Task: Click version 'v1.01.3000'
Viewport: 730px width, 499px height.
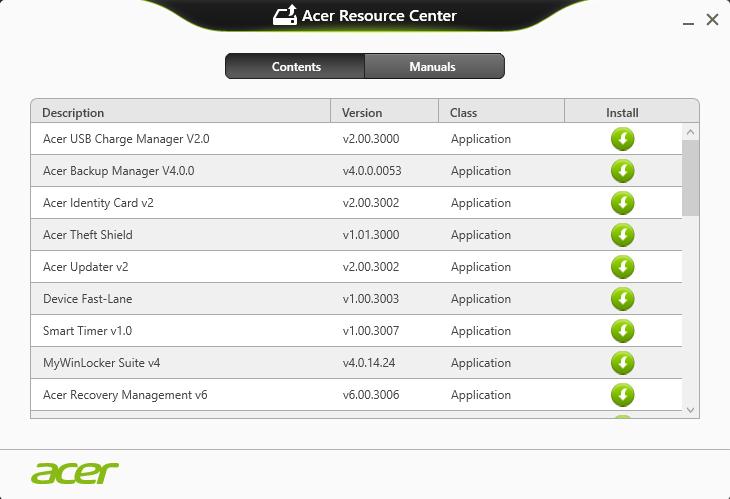Action: coord(371,235)
